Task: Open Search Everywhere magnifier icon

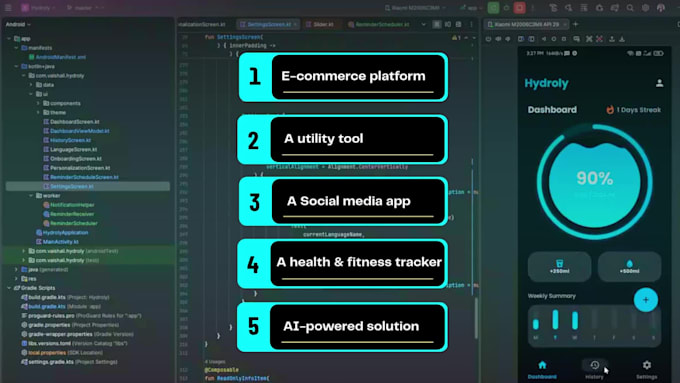Action: coord(630,8)
